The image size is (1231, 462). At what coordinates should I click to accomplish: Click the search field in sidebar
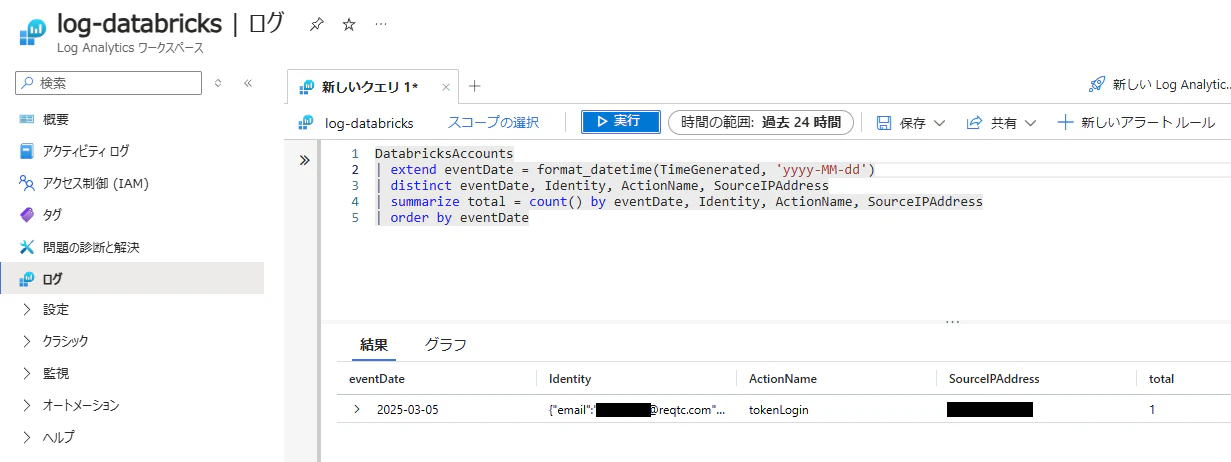click(108, 83)
